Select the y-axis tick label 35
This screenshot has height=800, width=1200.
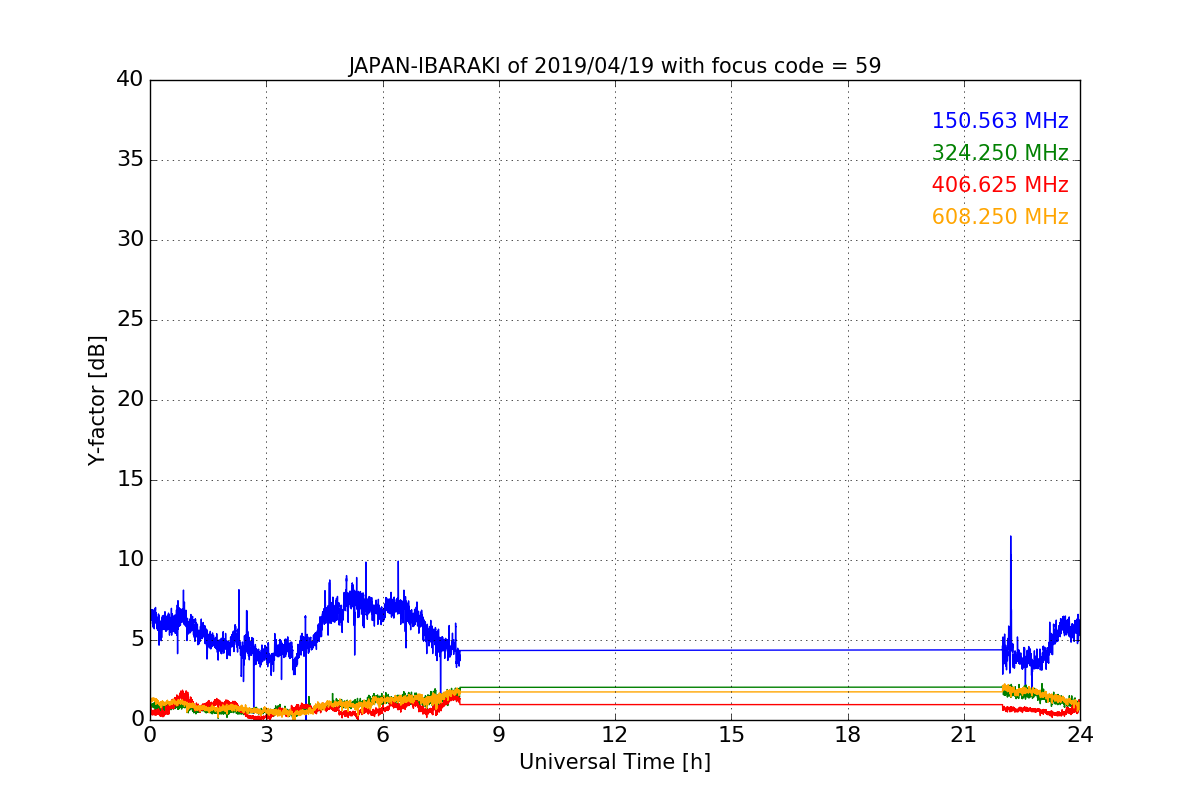pyautogui.click(x=130, y=160)
